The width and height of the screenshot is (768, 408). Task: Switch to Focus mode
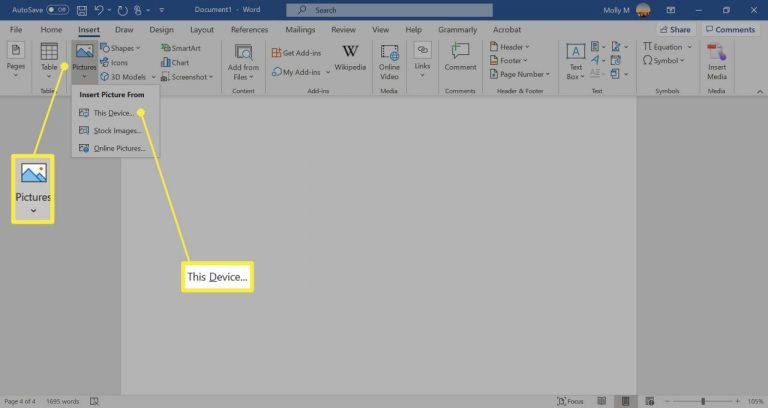tap(570, 402)
